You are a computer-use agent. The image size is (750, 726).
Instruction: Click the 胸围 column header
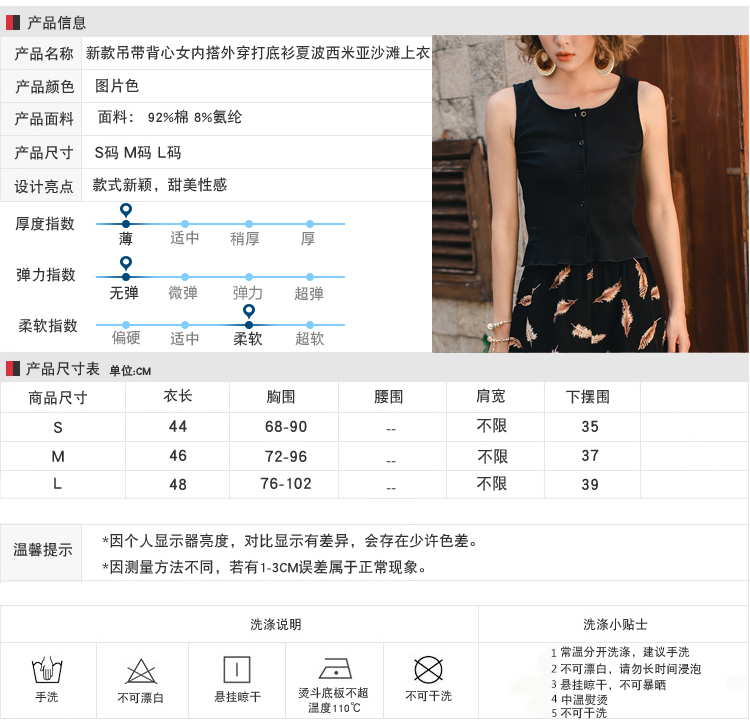click(x=281, y=396)
